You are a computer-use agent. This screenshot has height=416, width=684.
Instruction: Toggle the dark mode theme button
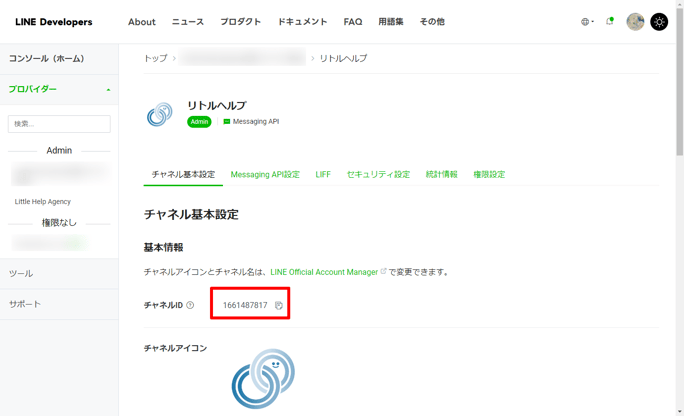coord(659,22)
